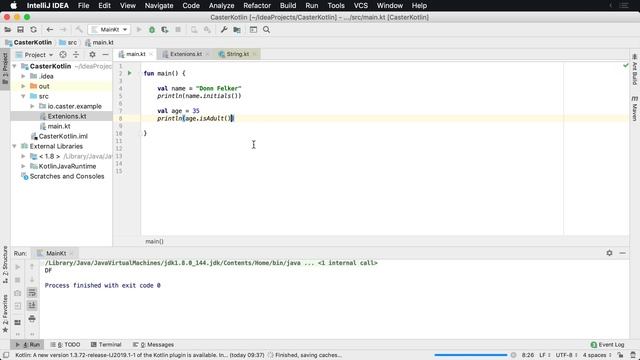Open the Maven side panel
This screenshot has width=640, height=360.
pos(635,109)
